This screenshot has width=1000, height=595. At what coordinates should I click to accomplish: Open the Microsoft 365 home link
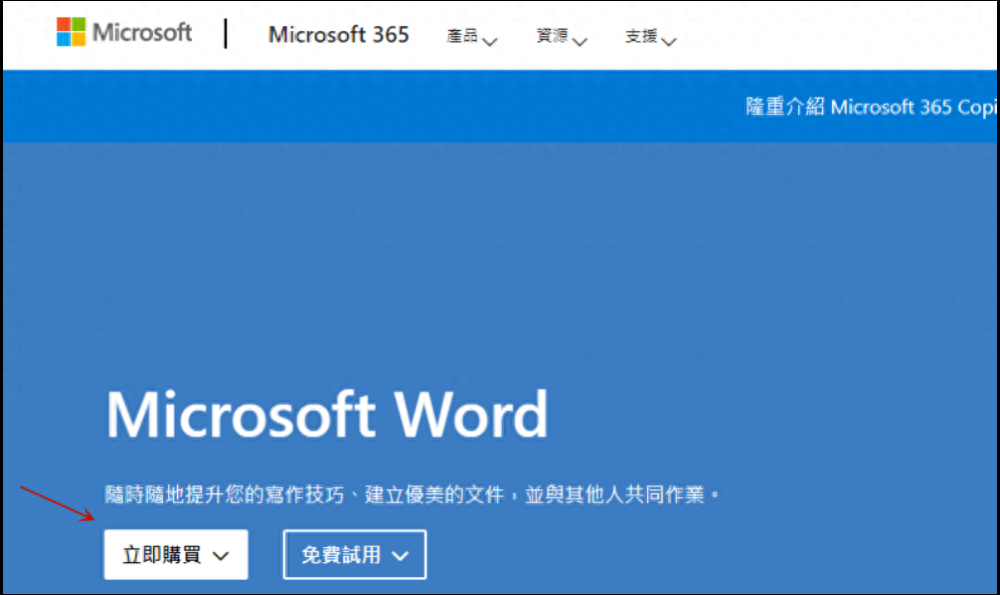point(338,34)
